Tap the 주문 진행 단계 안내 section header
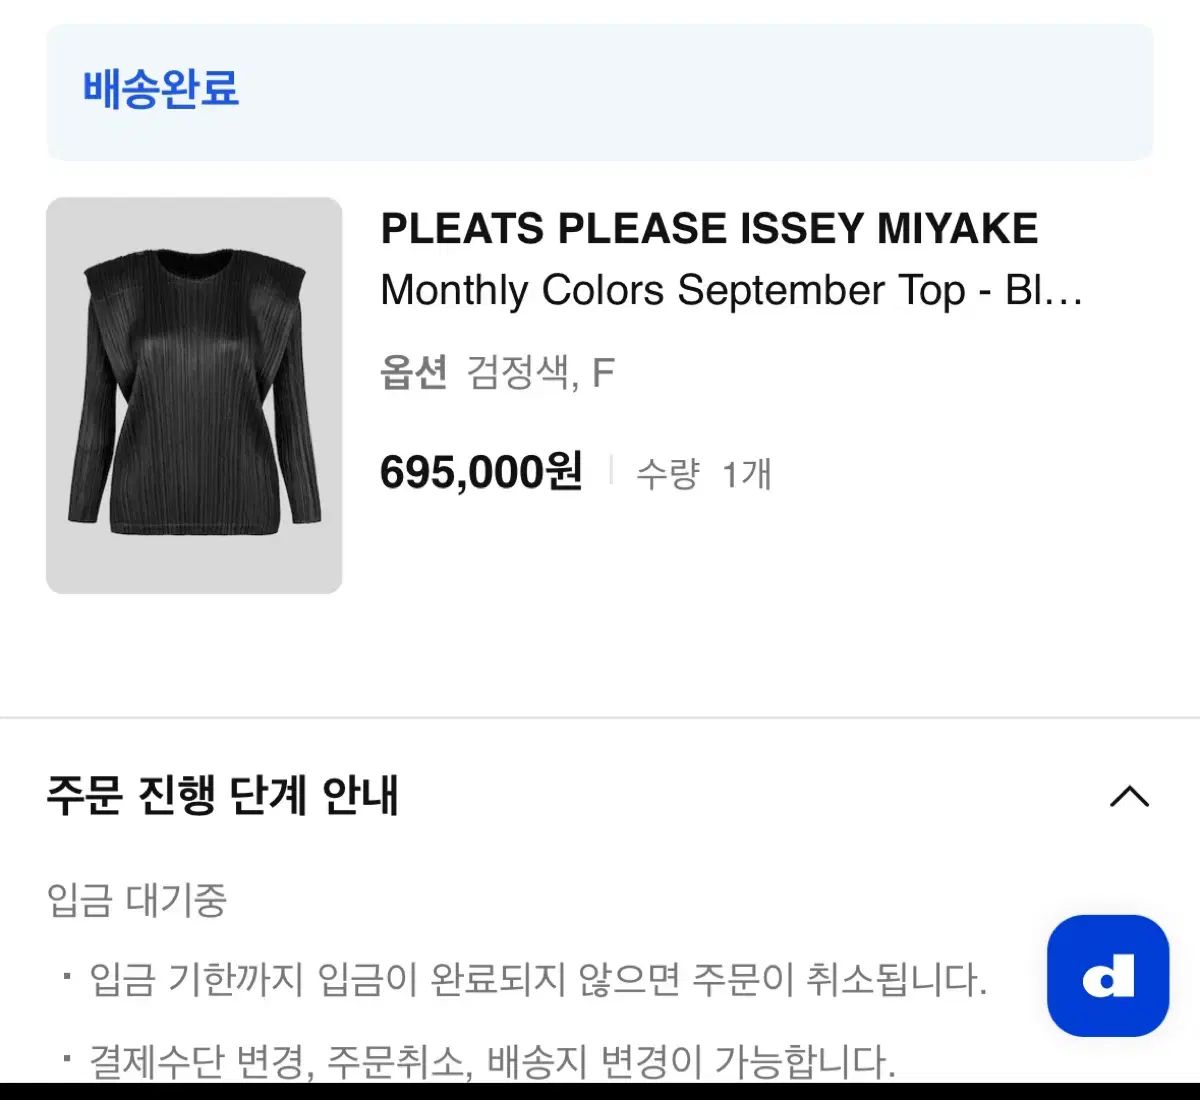Screen dimensions: 1200x1100 (x=223, y=796)
